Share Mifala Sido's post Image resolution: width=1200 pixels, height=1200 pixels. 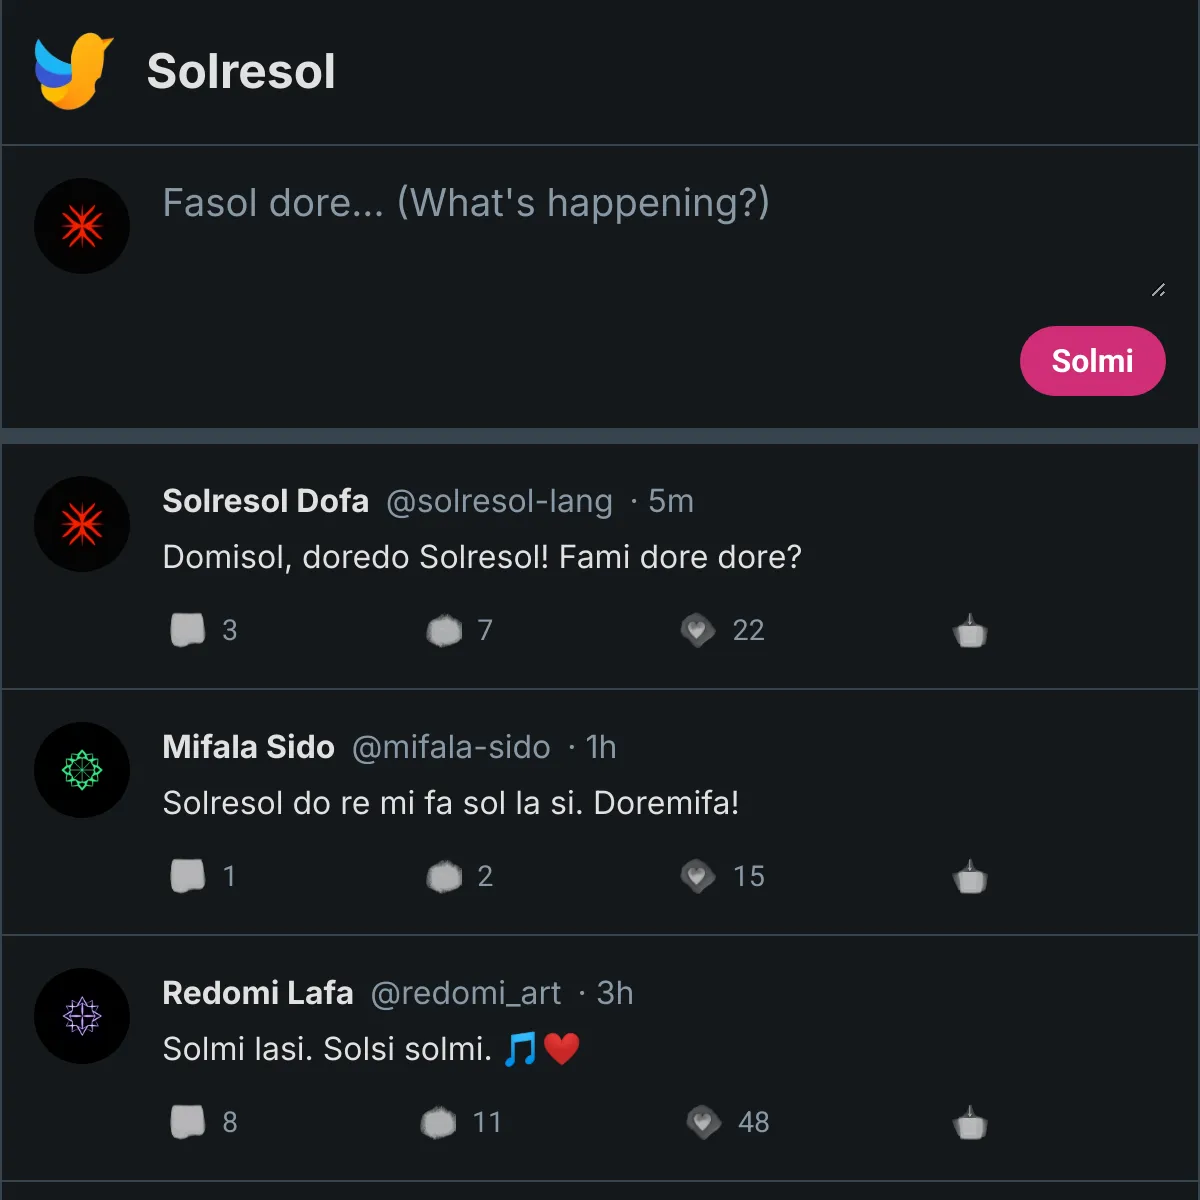[969, 876]
